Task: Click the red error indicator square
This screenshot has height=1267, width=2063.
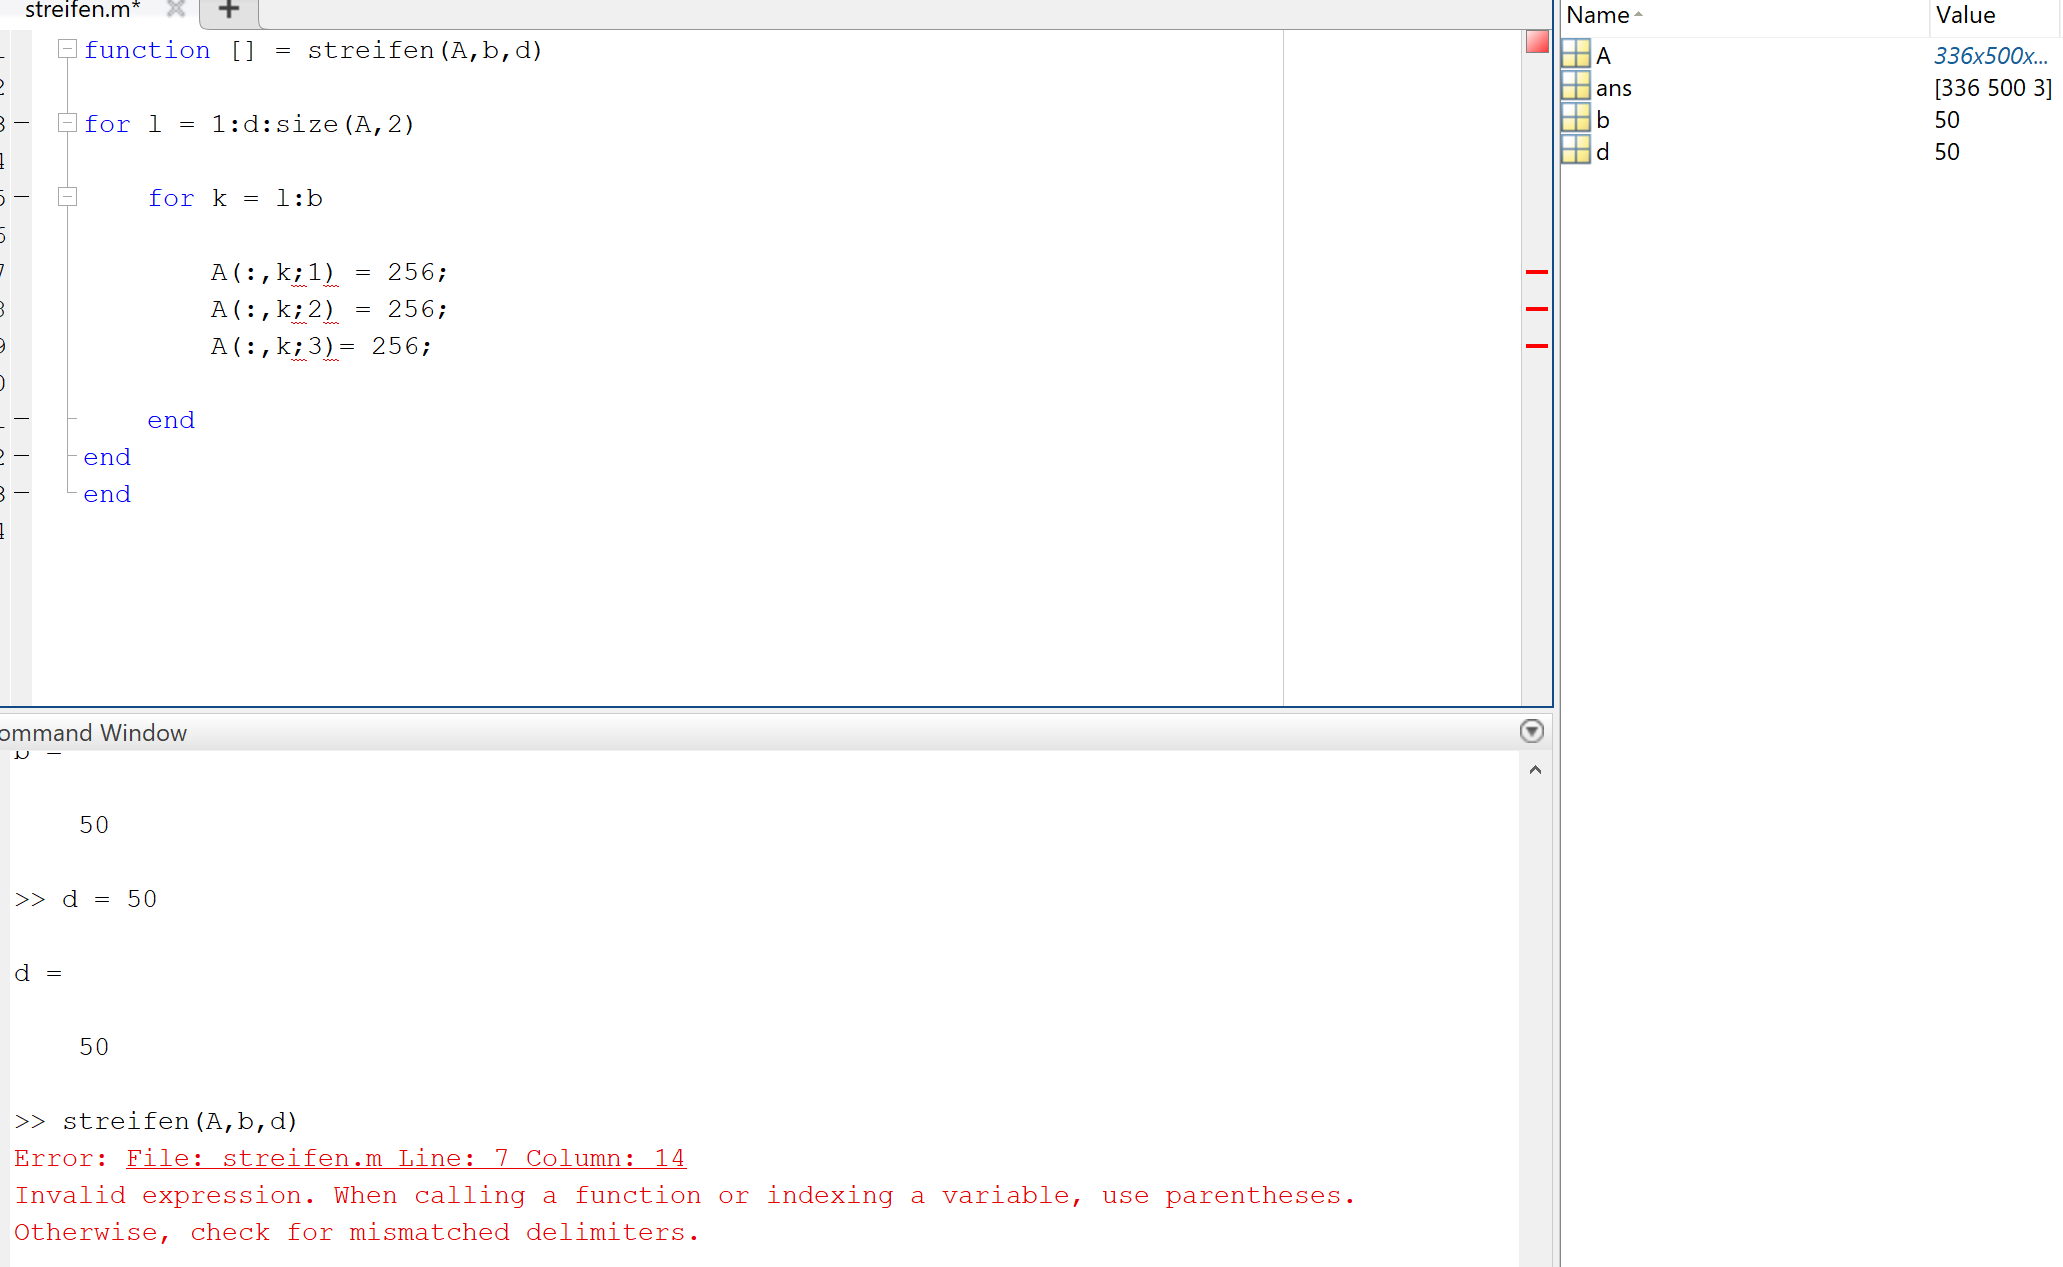Action: point(1537,42)
